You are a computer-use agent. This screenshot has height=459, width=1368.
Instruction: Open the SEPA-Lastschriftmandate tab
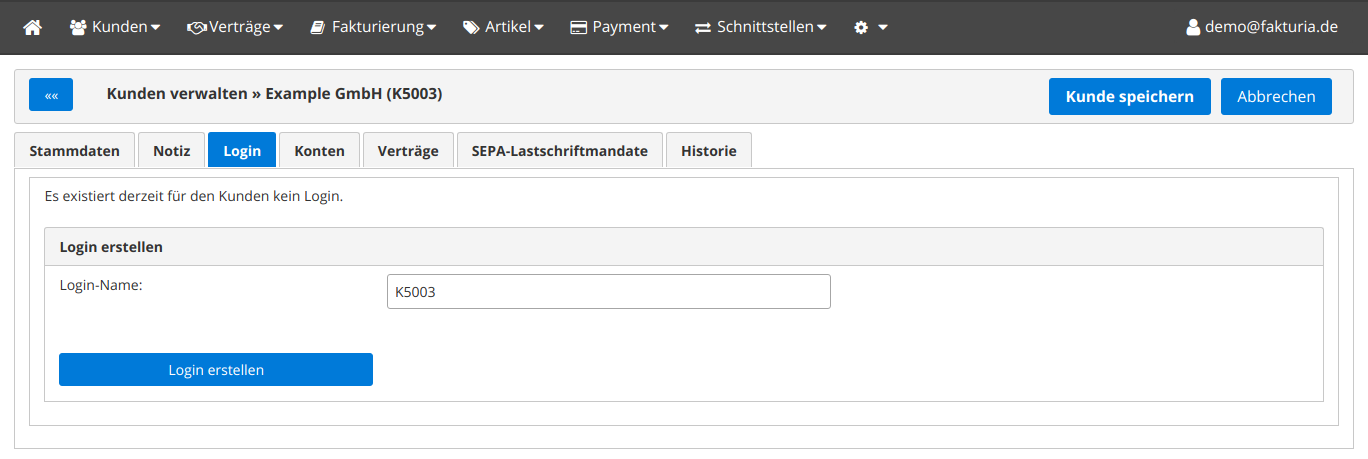[x=560, y=151]
